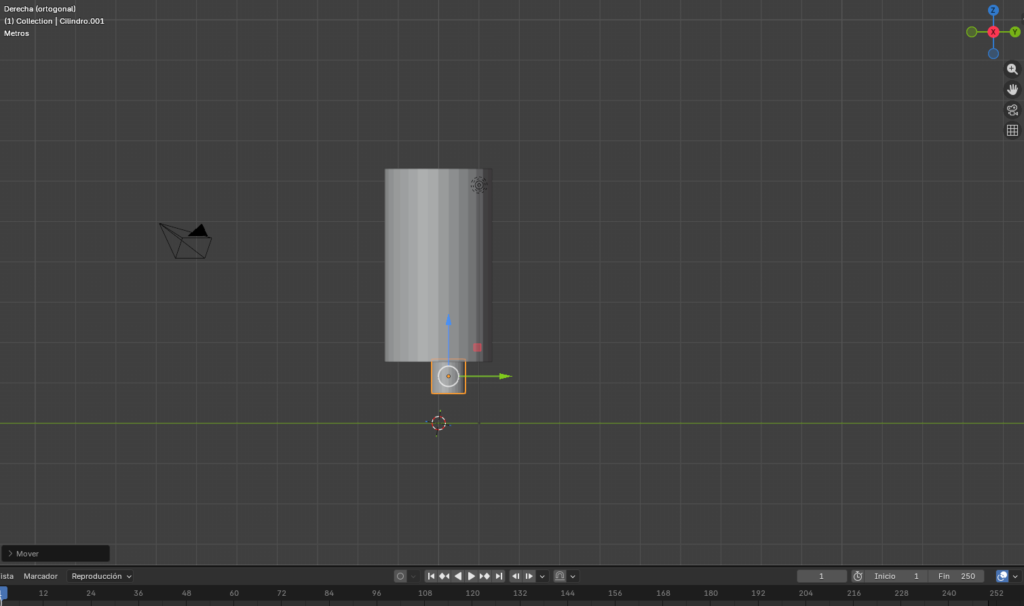Viewport: 1024px width, 606px height.
Task: Click the Inicio start frame field
Action: point(897,576)
